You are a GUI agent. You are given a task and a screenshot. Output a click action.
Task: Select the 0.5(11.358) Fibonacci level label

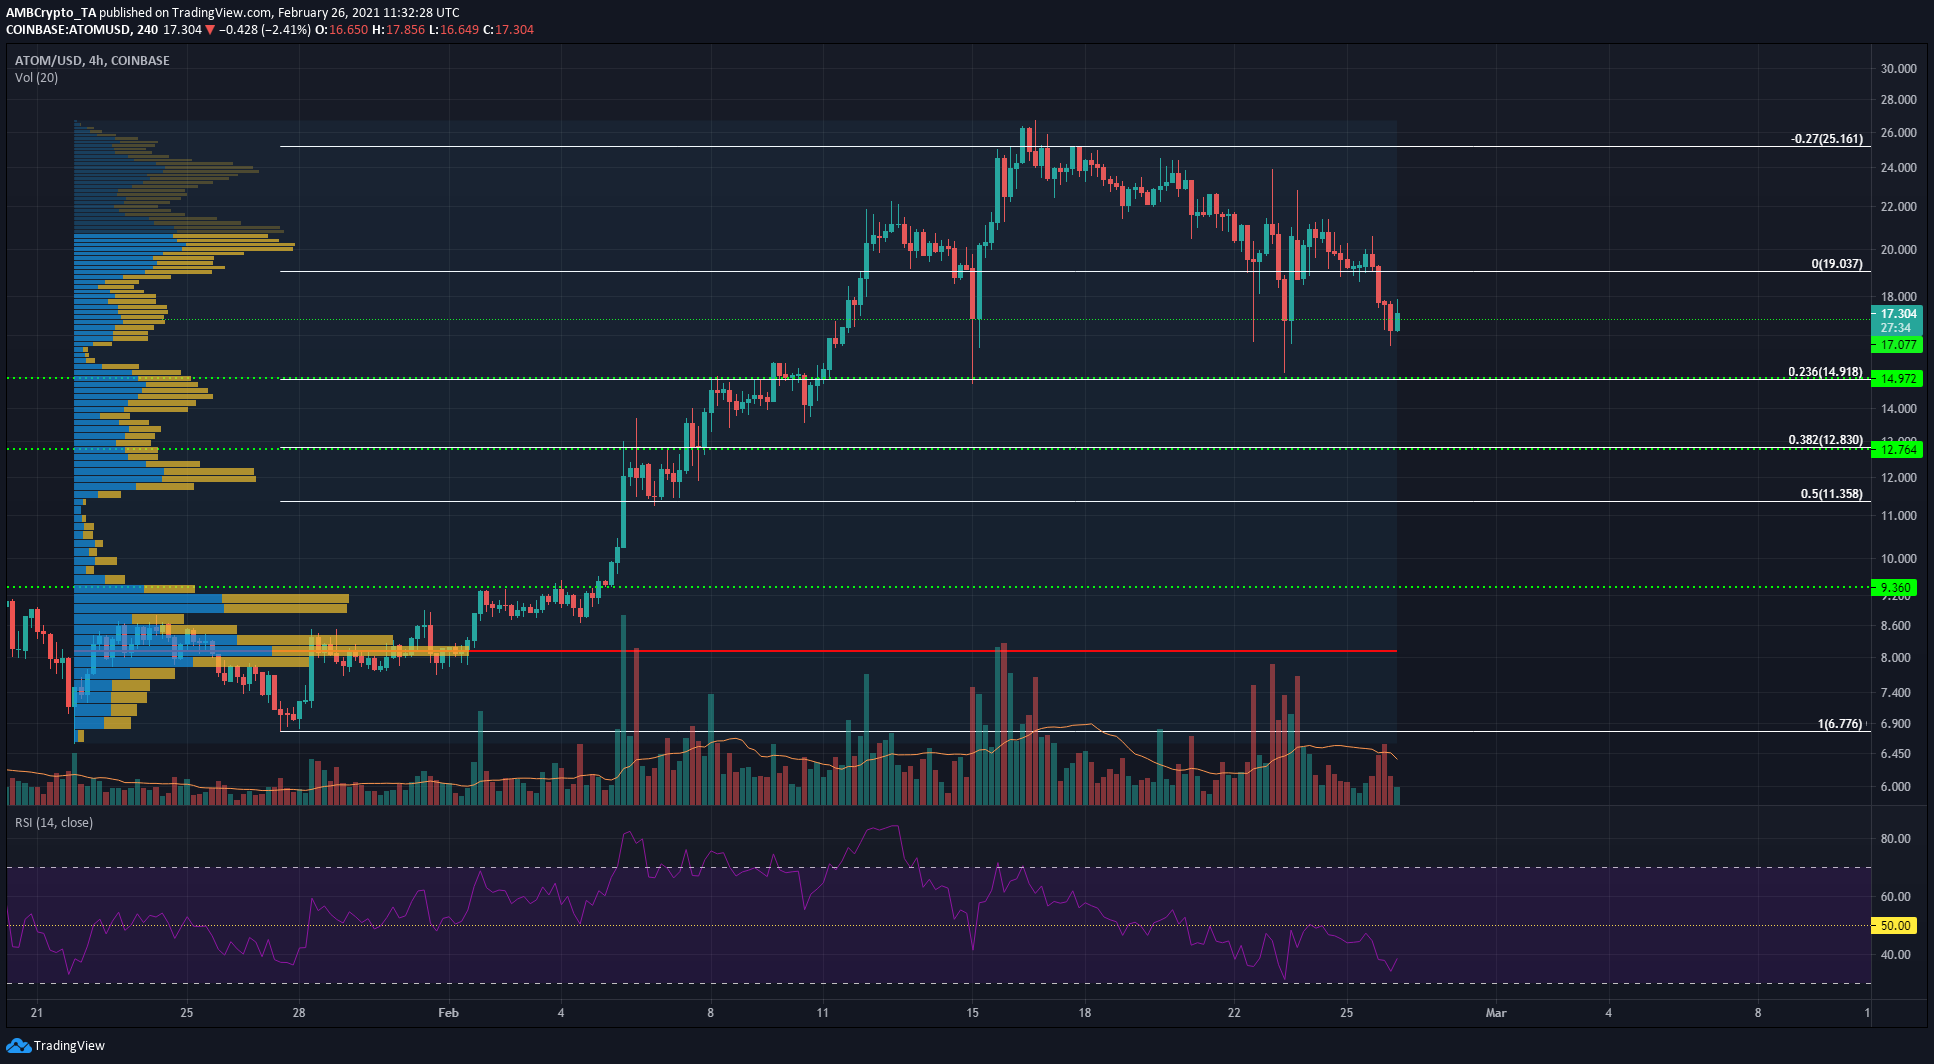pyautogui.click(x=1832, y=494)
